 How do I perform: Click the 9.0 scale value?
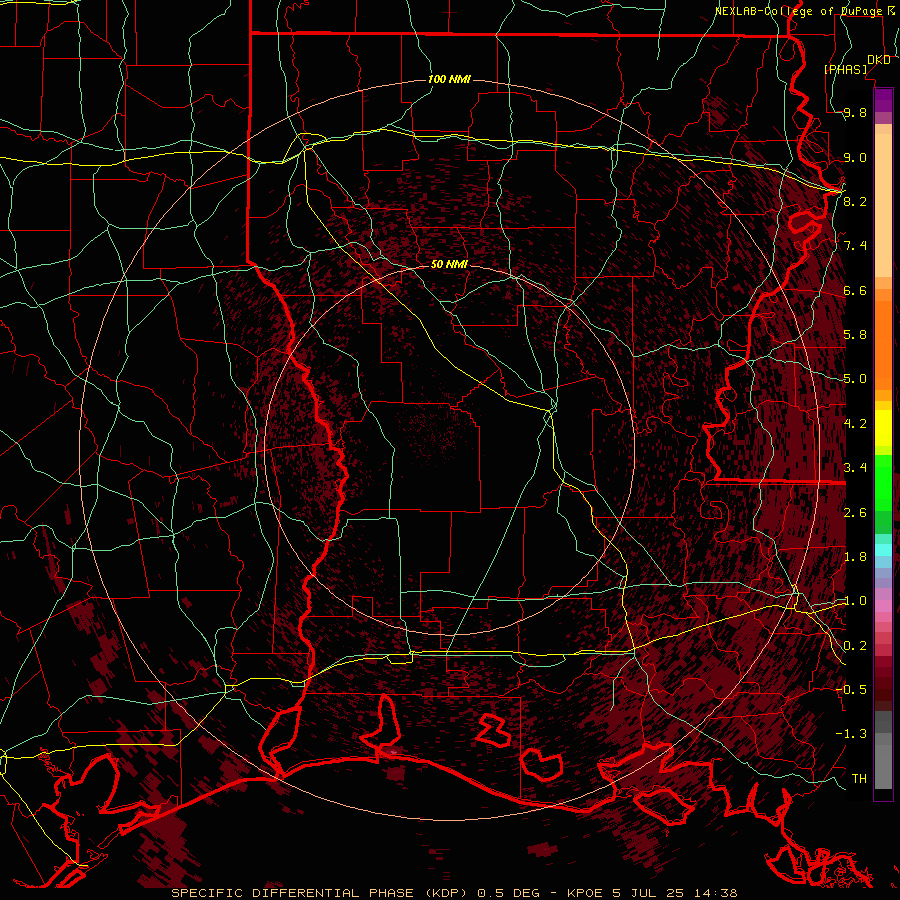point(855,157)
